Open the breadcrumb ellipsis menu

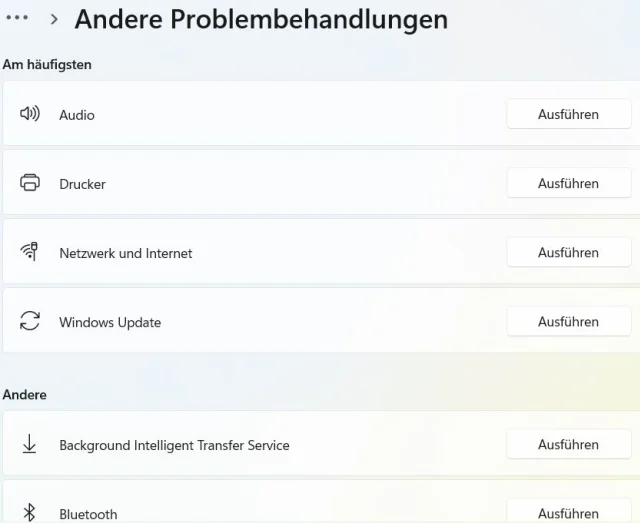(x=17, y=18)
